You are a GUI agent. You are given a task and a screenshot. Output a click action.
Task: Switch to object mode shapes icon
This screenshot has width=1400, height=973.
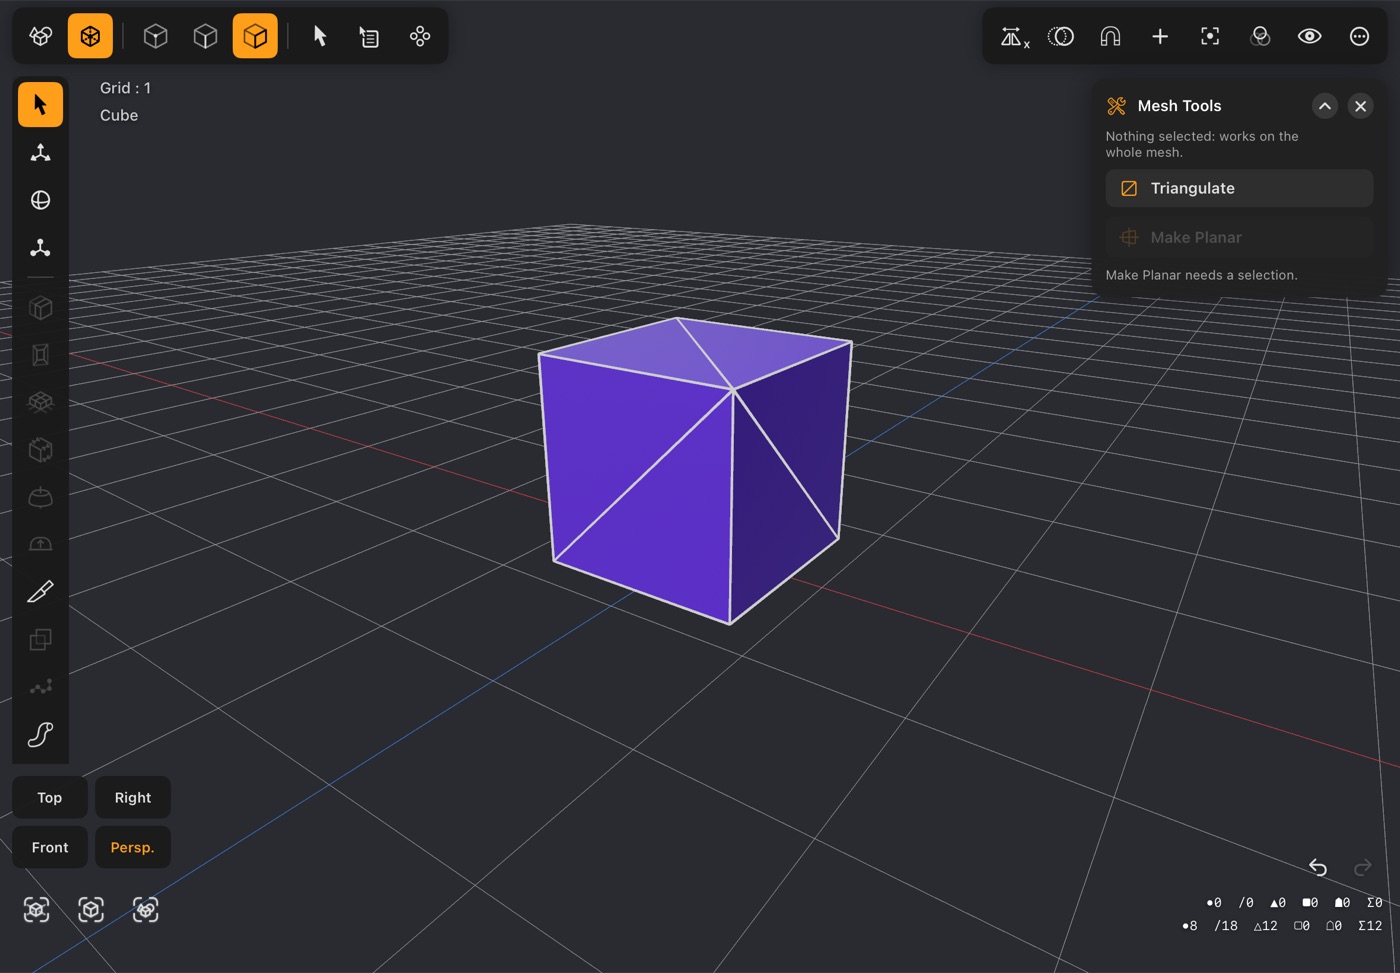[41, 36]
